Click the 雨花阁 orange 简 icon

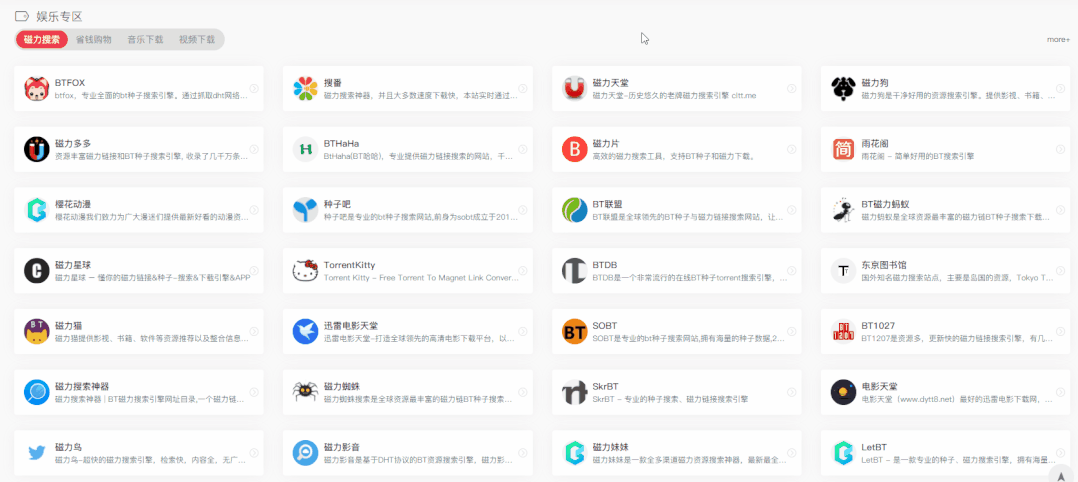(843, 149)
